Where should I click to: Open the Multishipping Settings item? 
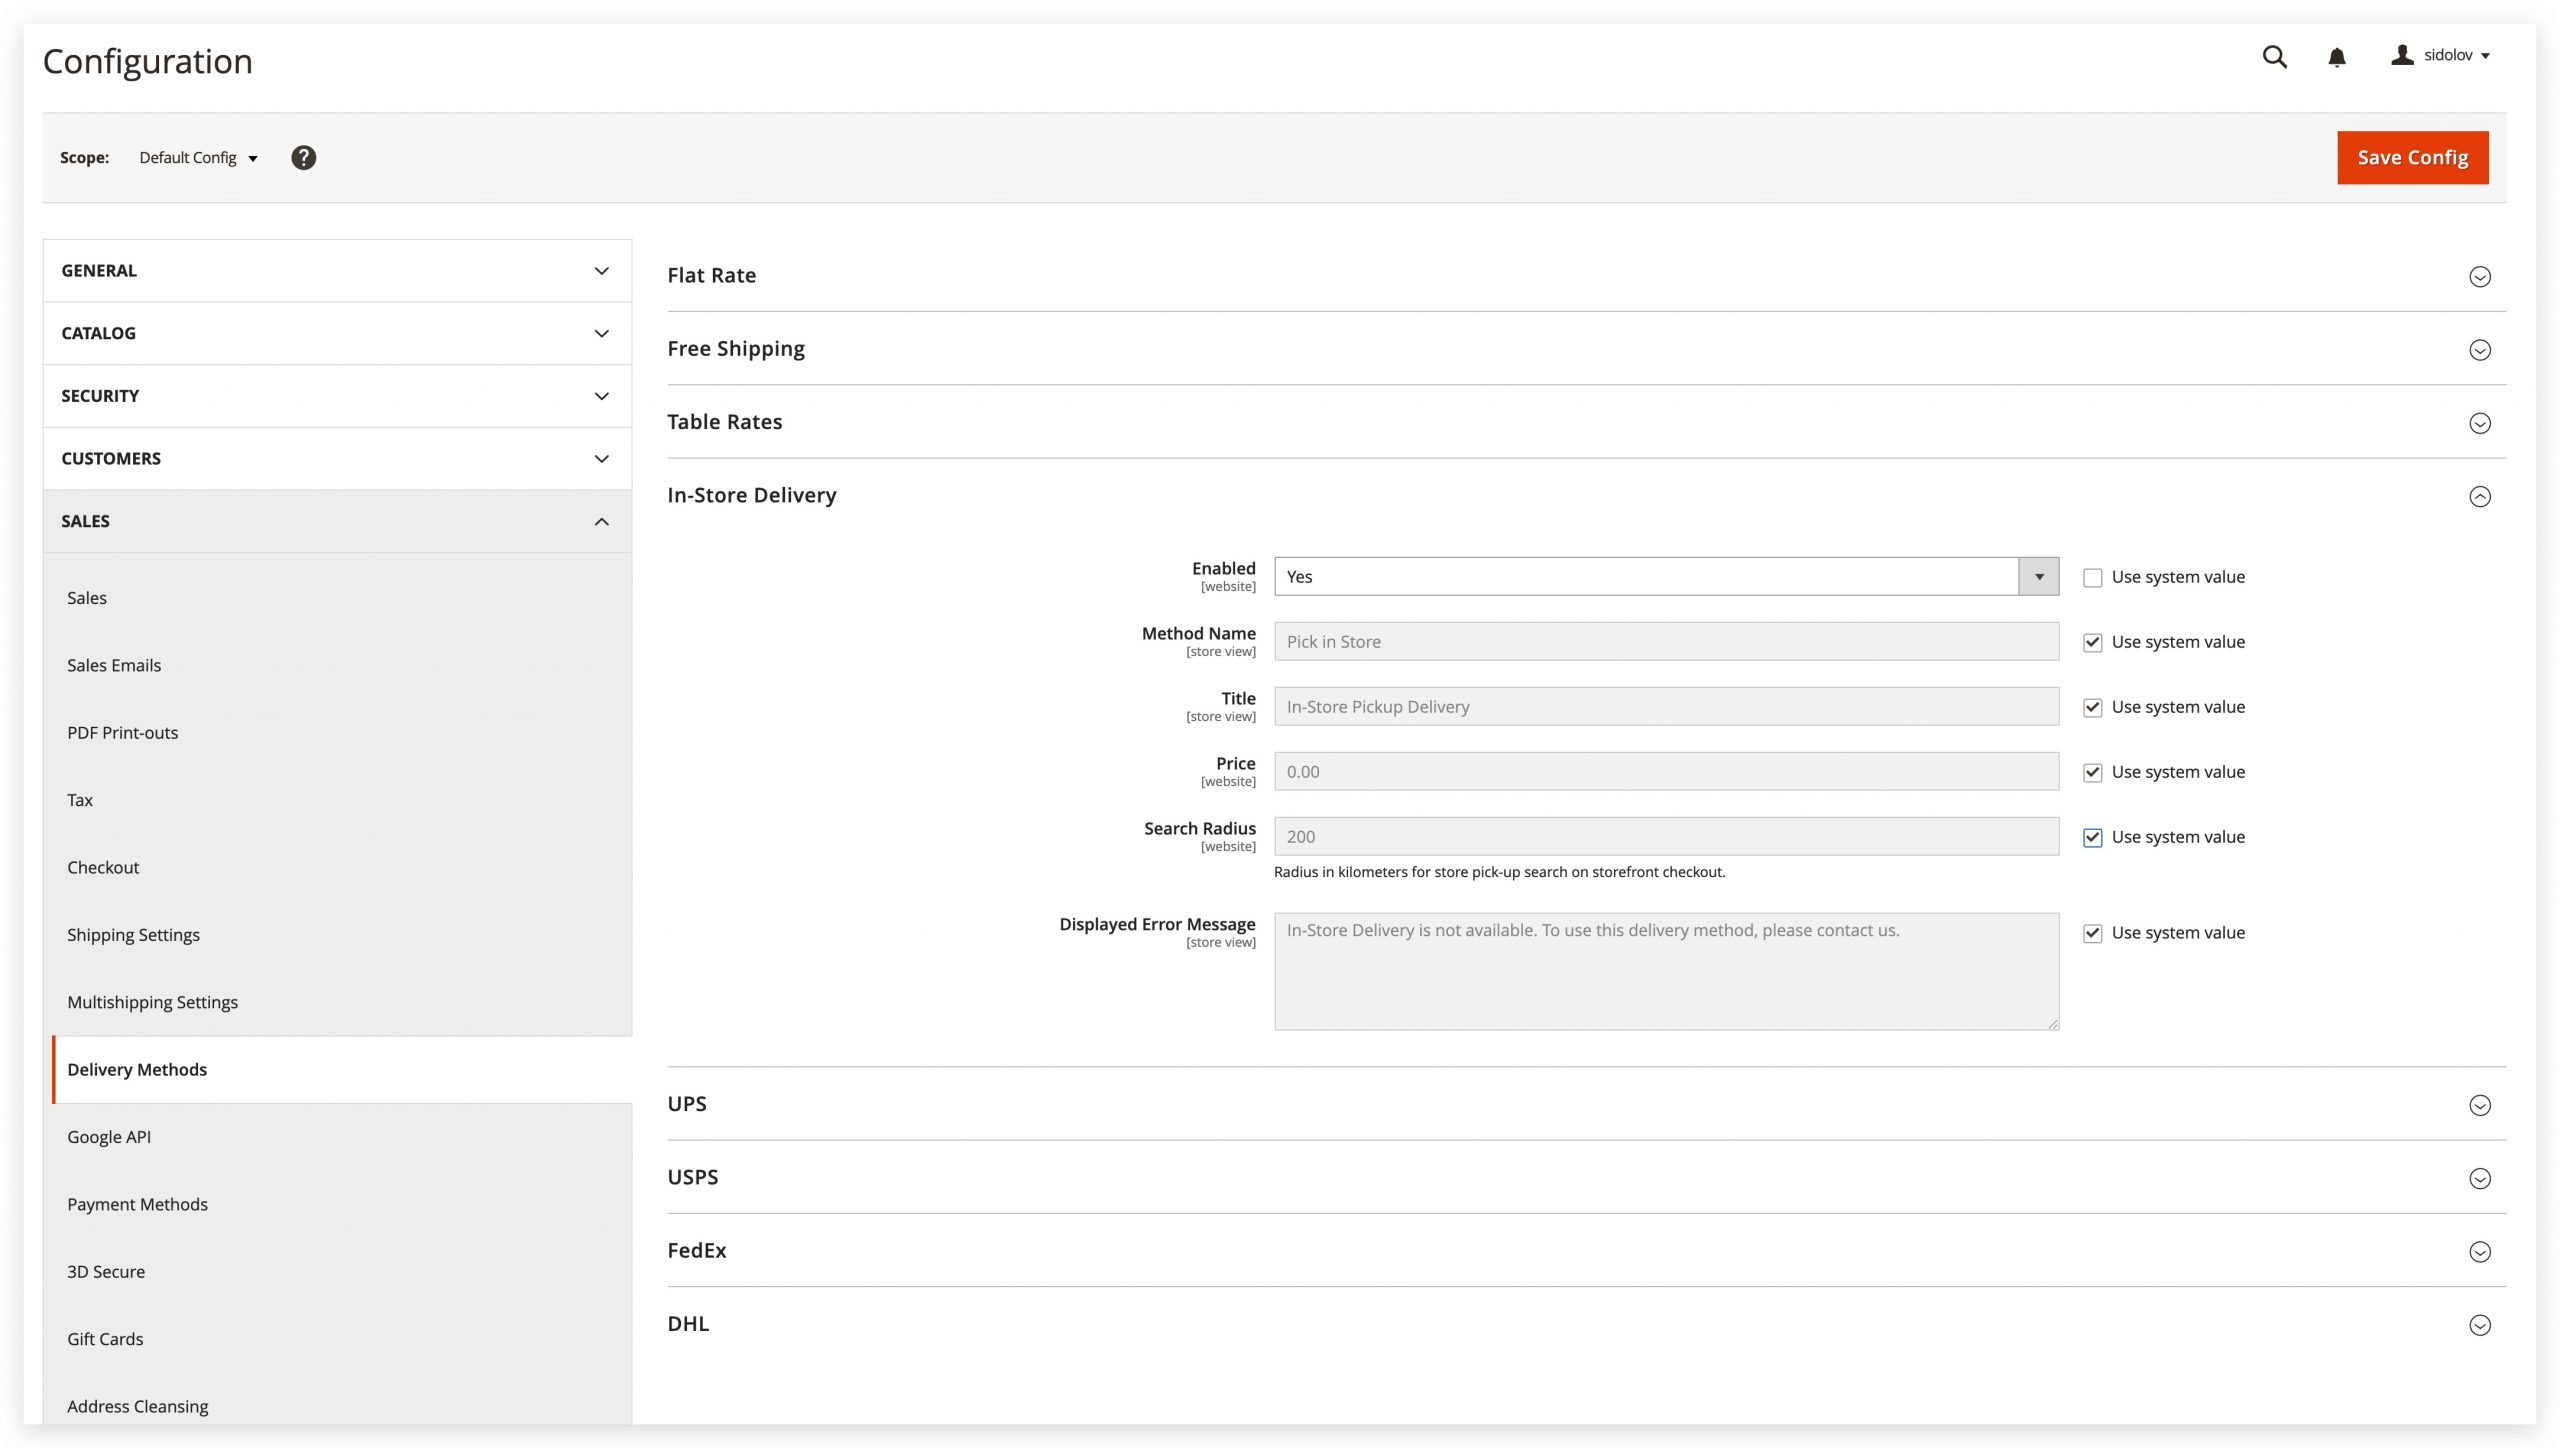(152, 1002)
